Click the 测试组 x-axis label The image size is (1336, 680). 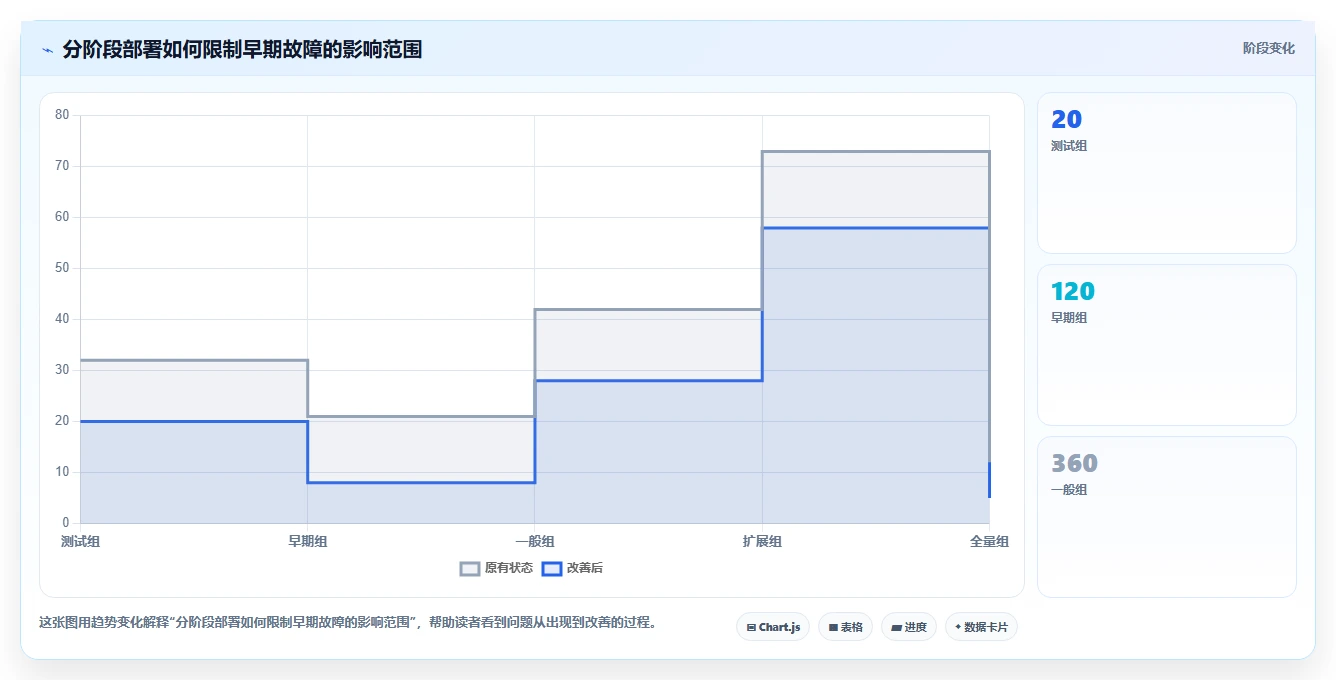pyautogui.click(x=80, y=541)
